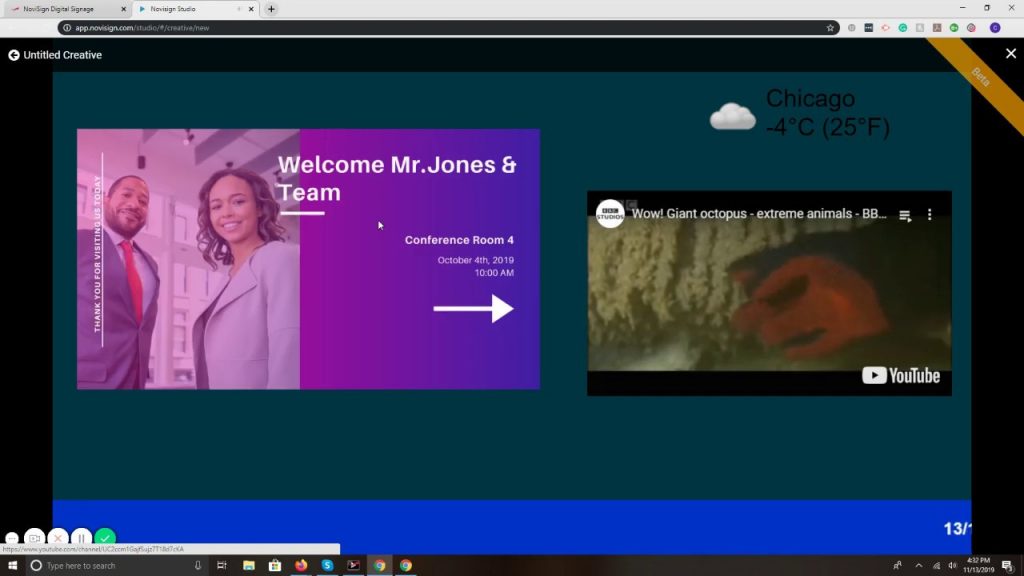Click the BBC Studios channel avatar

point(609,214)
